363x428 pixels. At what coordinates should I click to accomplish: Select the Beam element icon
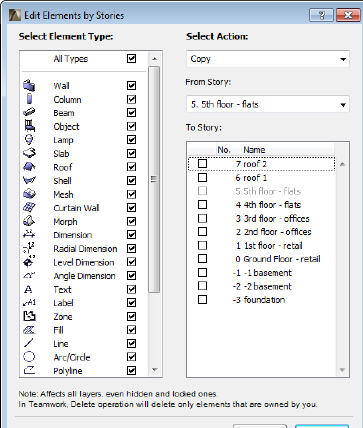[29, 112]
